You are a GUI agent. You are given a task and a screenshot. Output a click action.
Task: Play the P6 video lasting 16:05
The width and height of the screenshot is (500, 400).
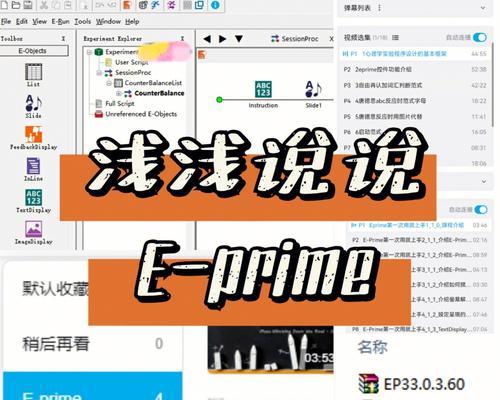point(414,132)
